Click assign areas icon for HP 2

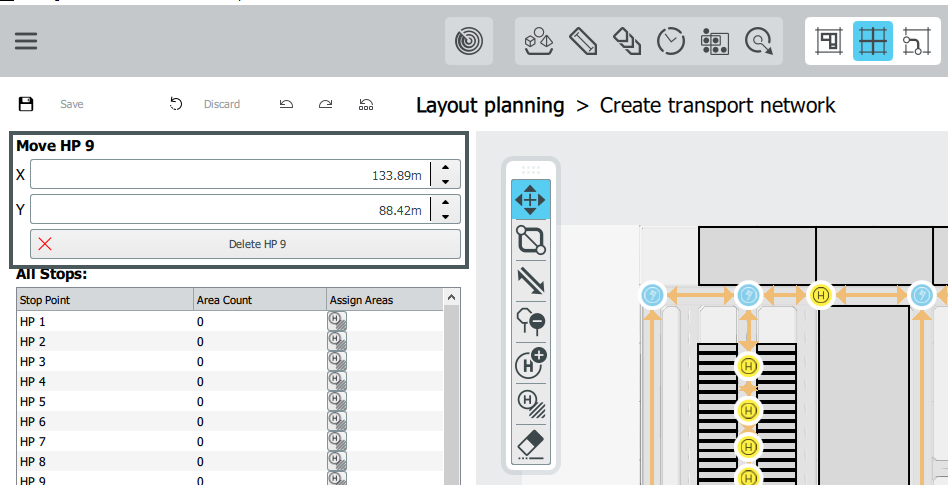point(337,341)
